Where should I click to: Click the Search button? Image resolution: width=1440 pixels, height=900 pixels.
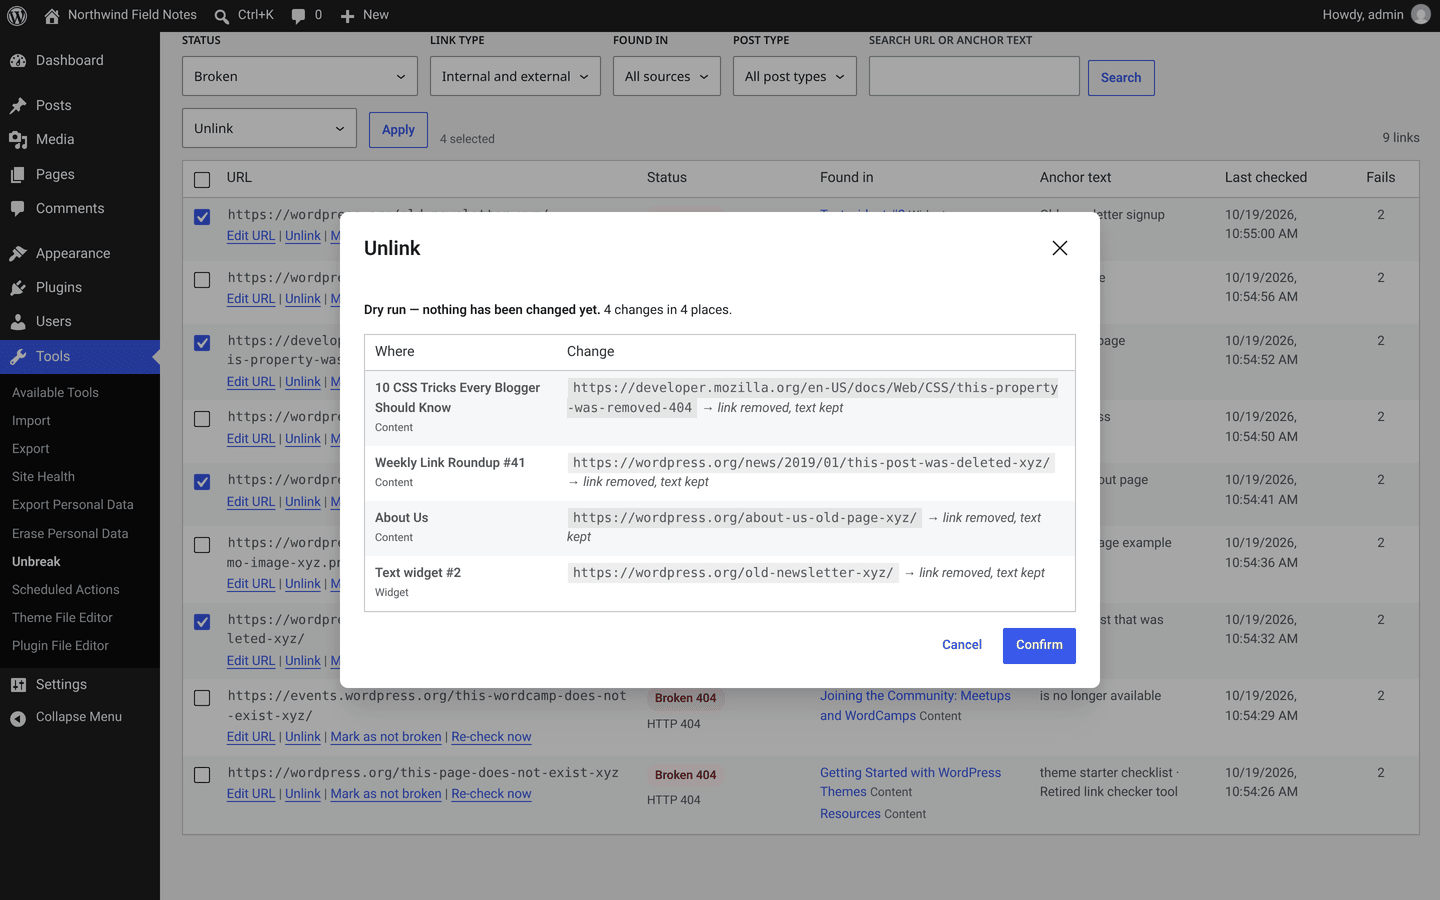coord(1121,77)
